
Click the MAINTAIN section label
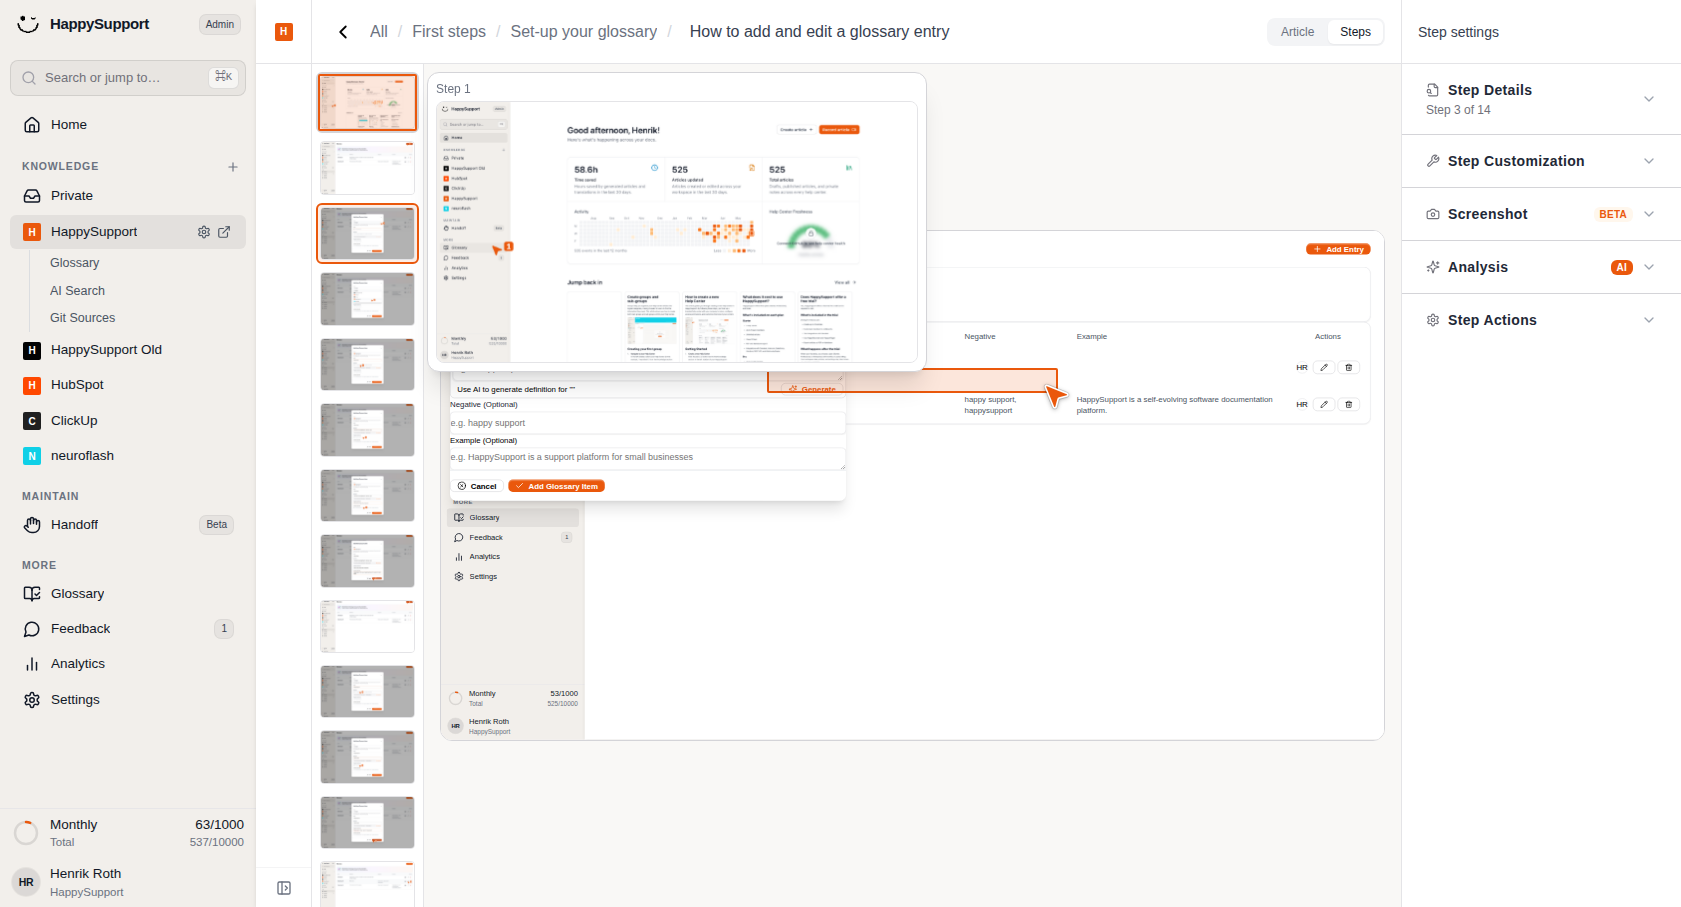(x=50, y=496)
